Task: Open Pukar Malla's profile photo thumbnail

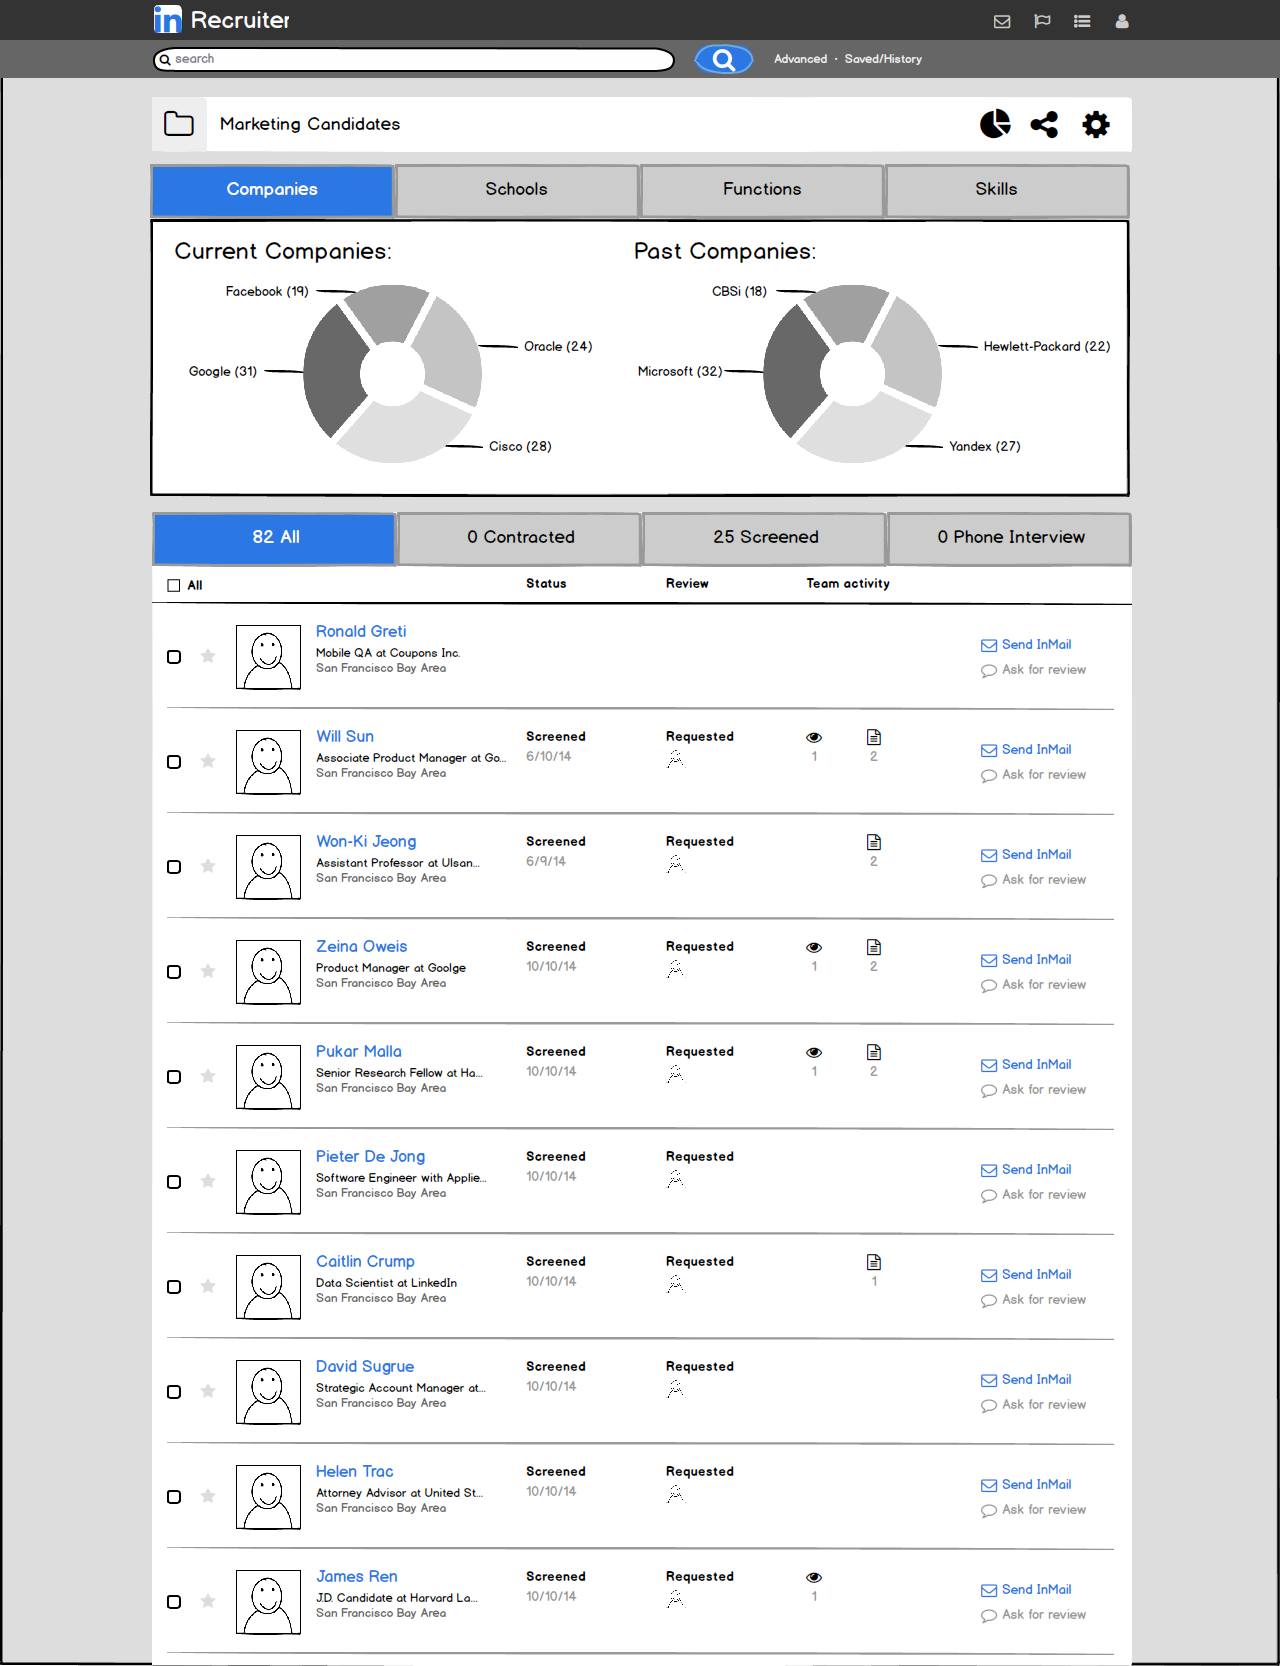Action: (x=268, y=1077)
